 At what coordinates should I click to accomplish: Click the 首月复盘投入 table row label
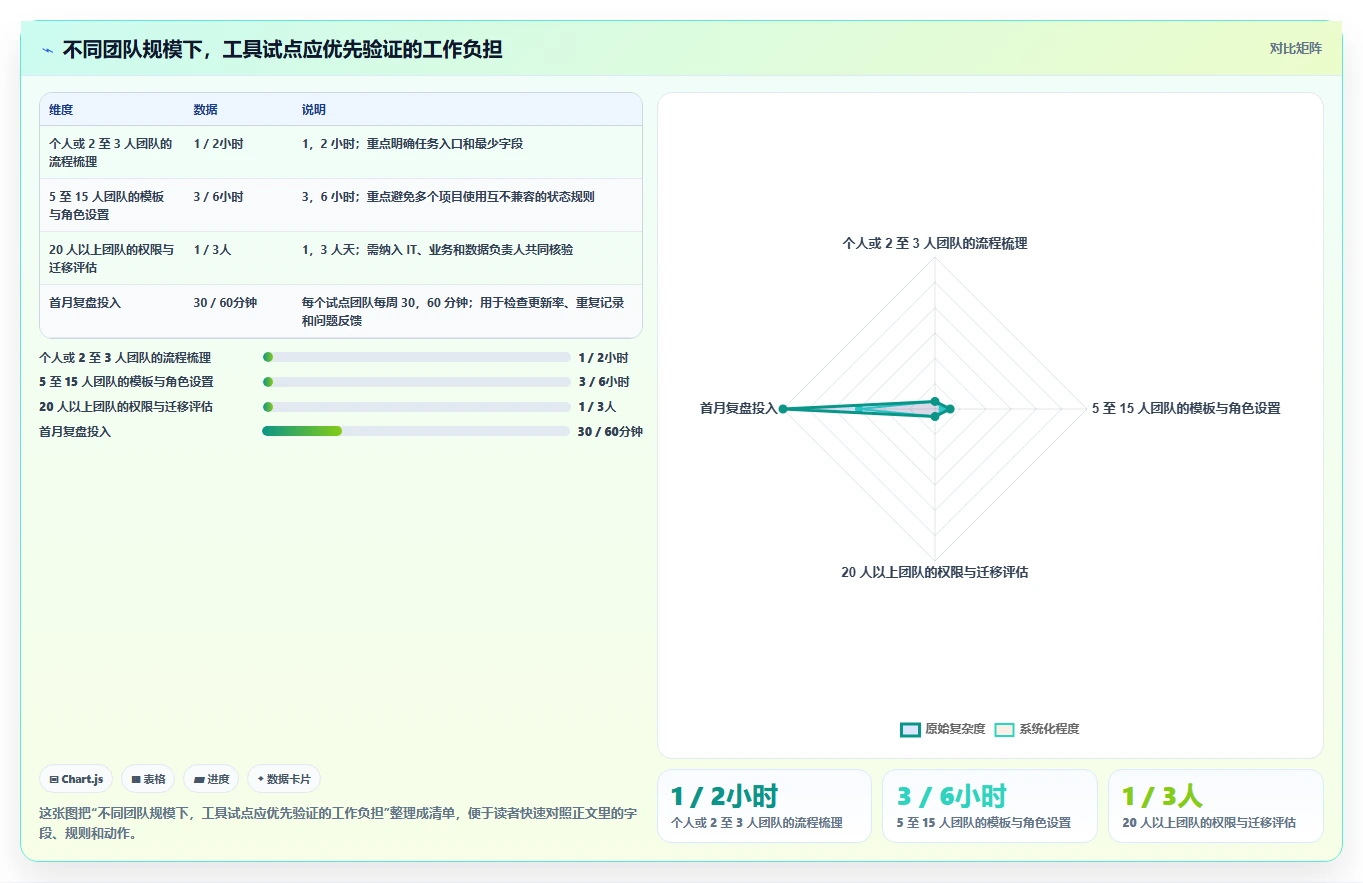85,302
